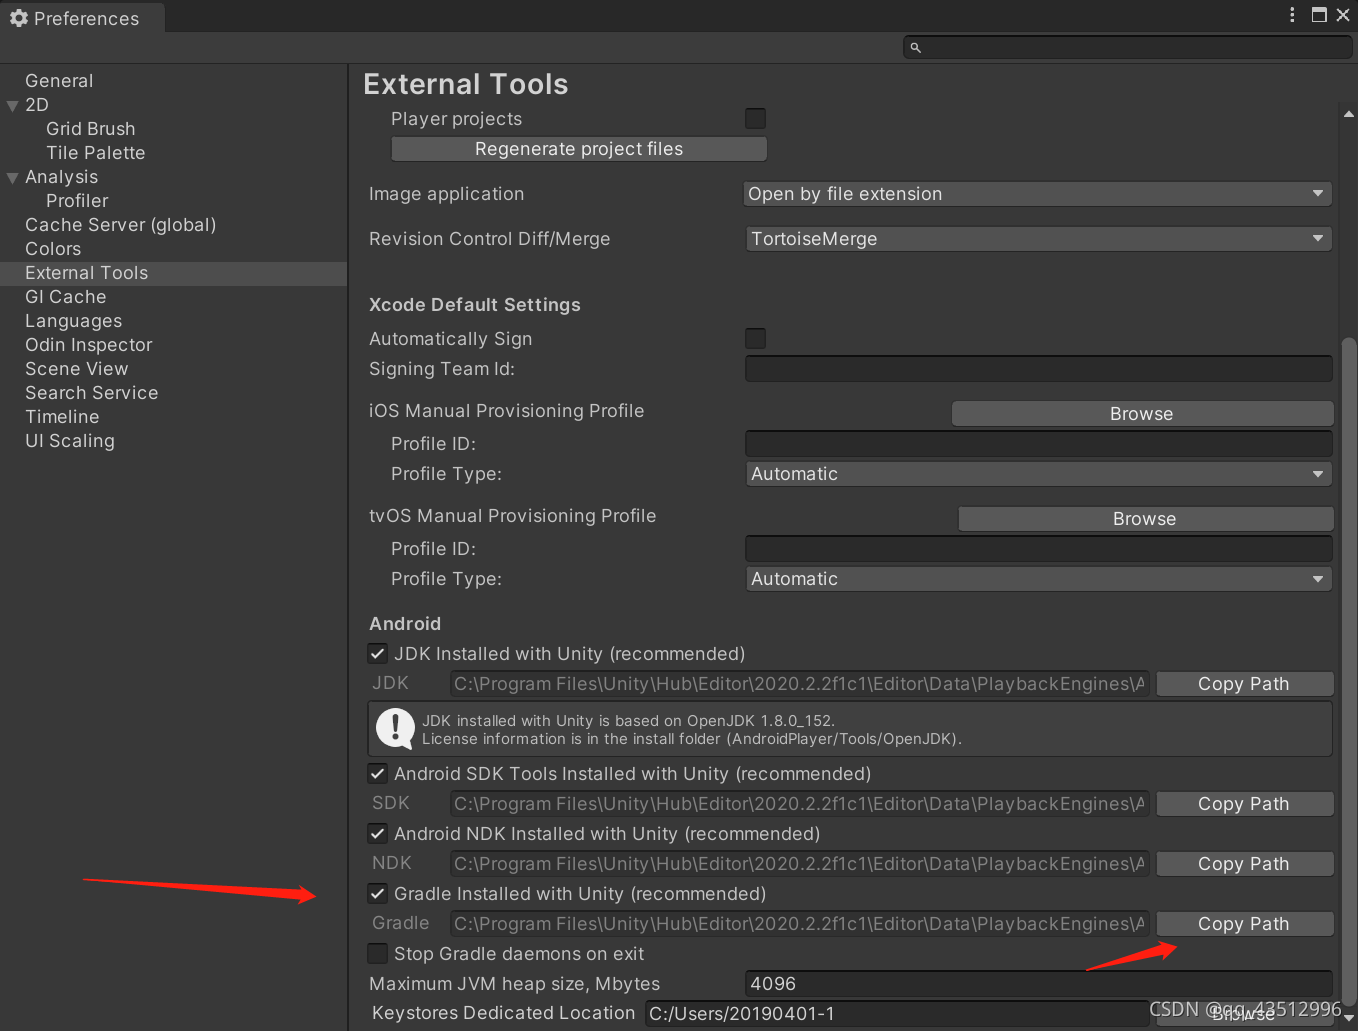Screen dimensions: 1358x1031
Task: Uncheck Android NDK Installed with Unity
Action: click(377, 833)
